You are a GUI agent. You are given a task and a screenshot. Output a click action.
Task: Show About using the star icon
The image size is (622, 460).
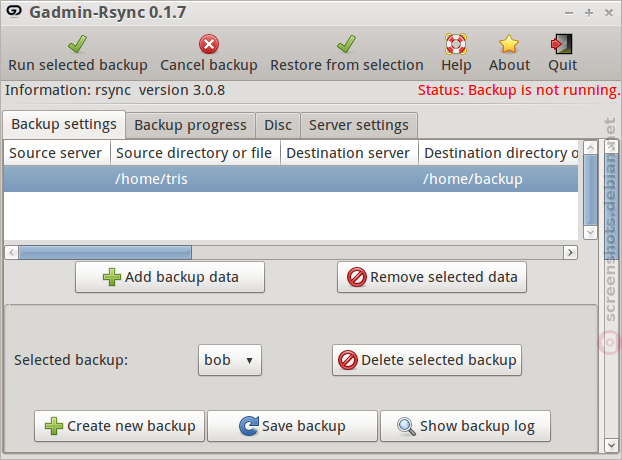tap(509, 44)
